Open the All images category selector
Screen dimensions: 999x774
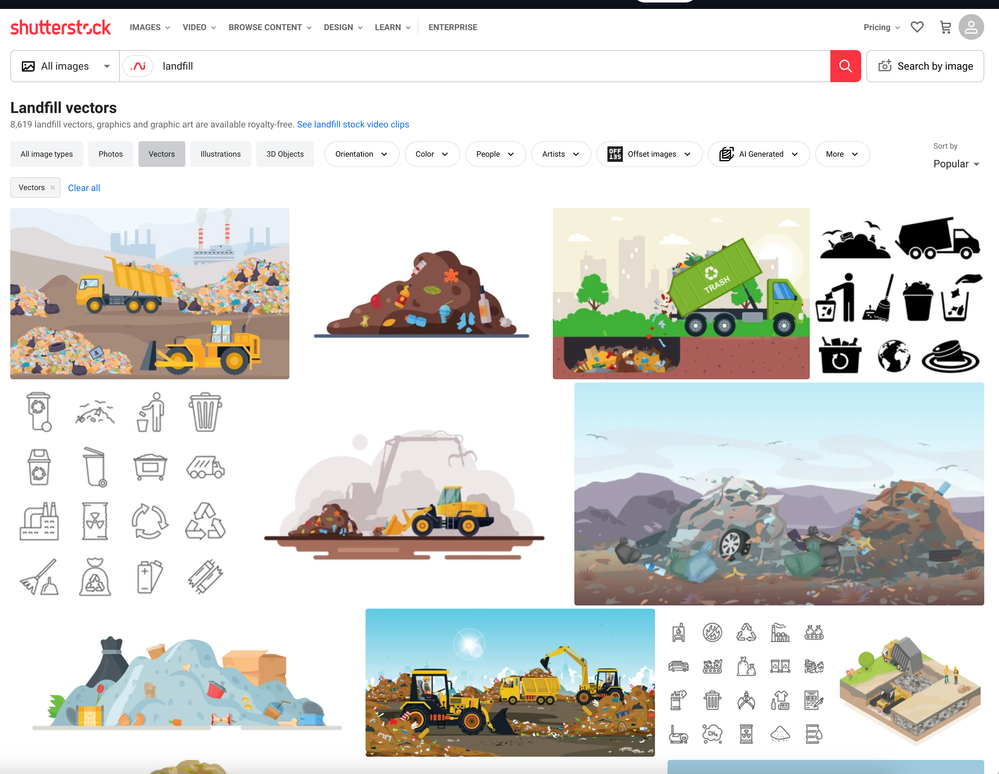pyautogui.click(x=64, y=65)
